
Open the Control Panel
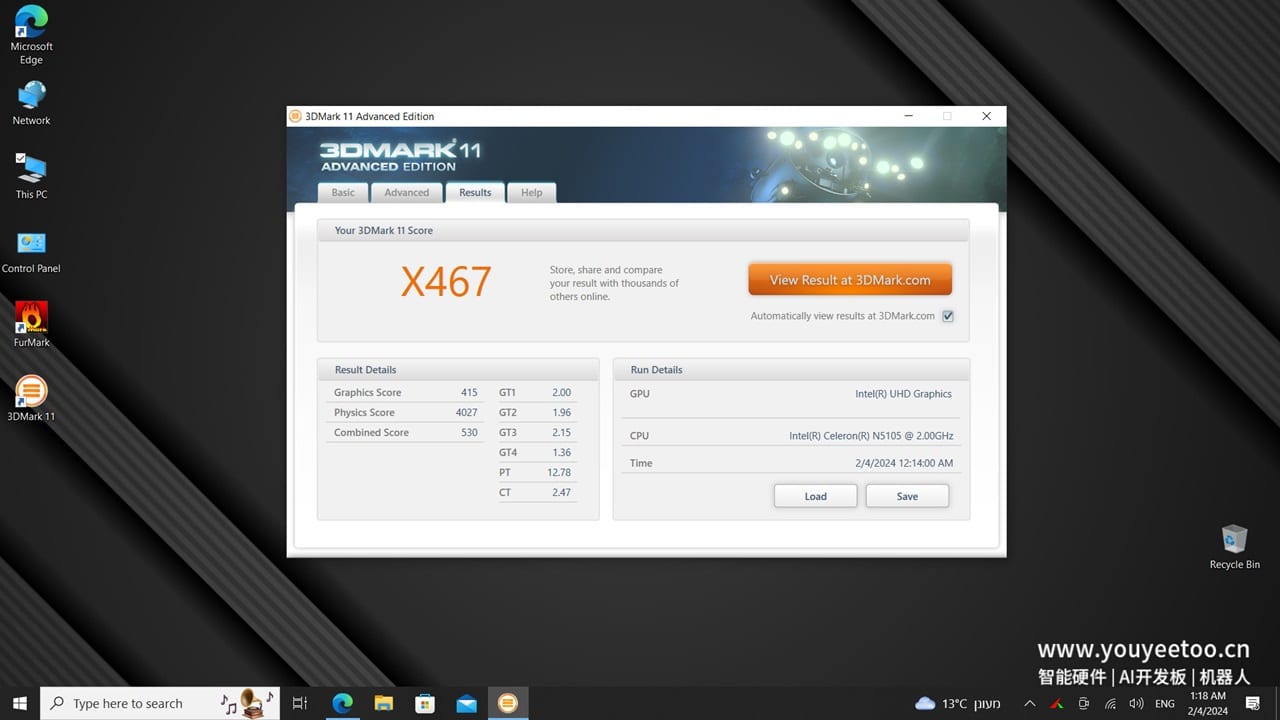(x=30, y=245)
